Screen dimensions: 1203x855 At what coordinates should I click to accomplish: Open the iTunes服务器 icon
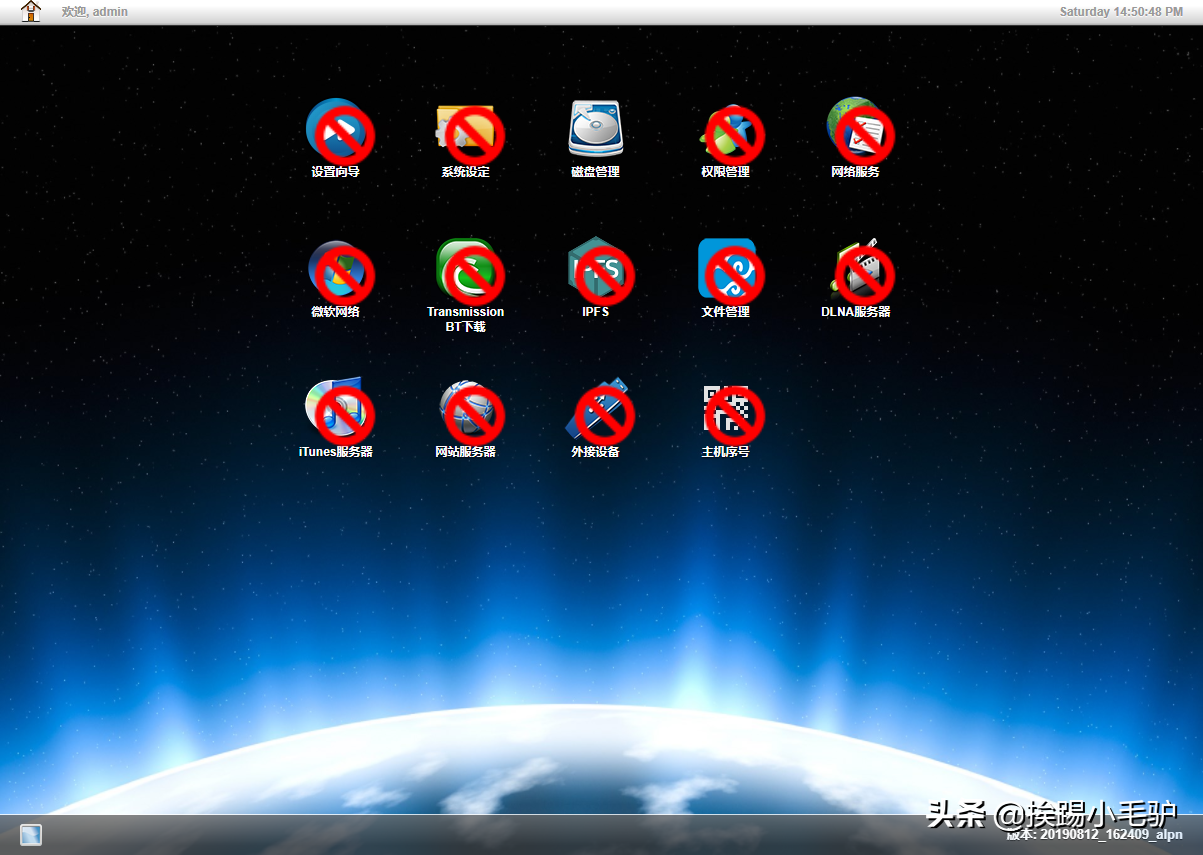point(336,410)
